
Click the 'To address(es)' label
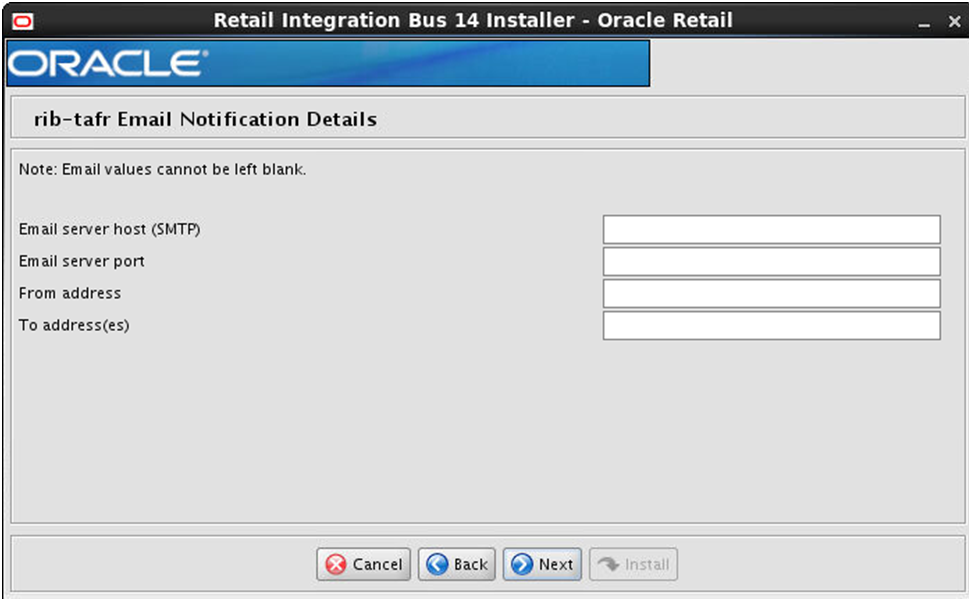coord(74,326)
